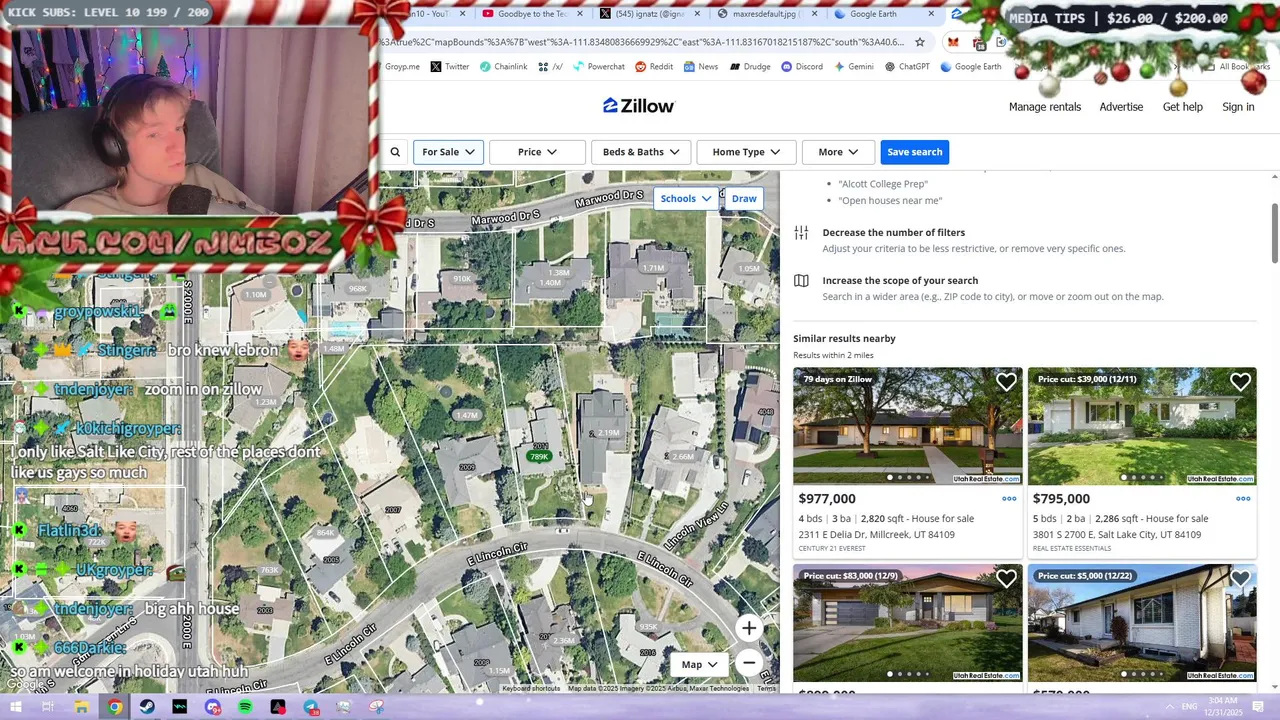Open the Gemini bookmark
The width and height of the screenshot is (1280, 720).
(853, 67)
